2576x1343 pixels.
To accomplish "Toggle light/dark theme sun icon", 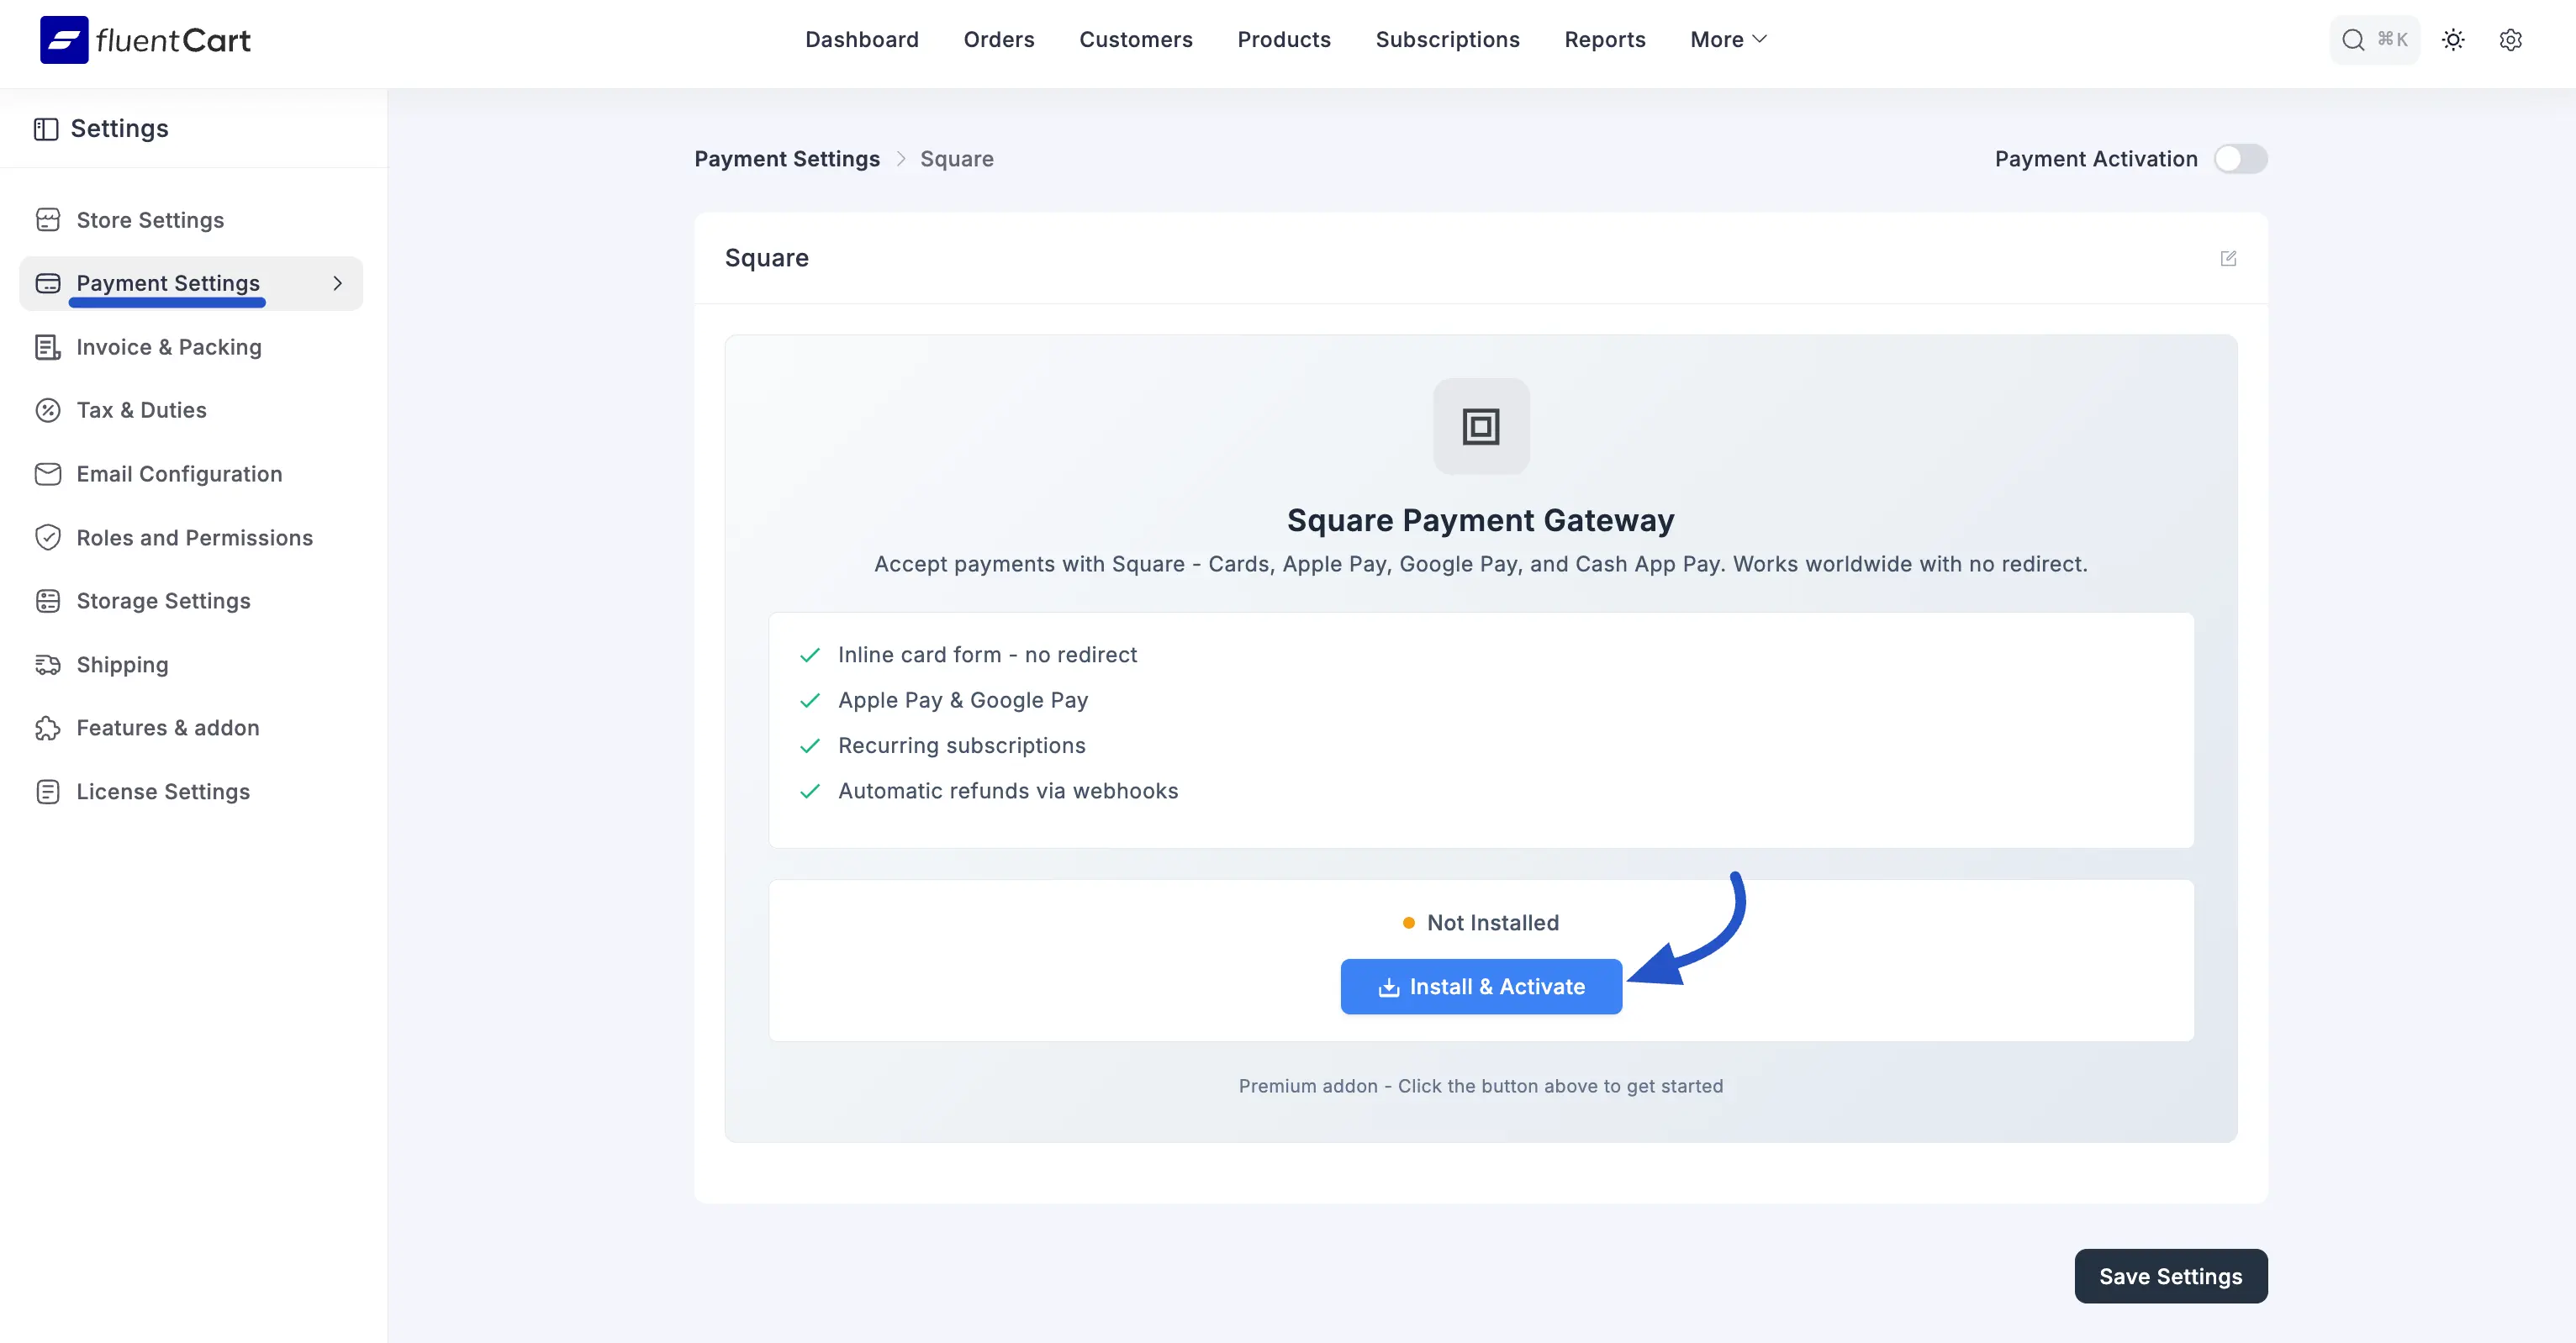I will point(2452,40).
